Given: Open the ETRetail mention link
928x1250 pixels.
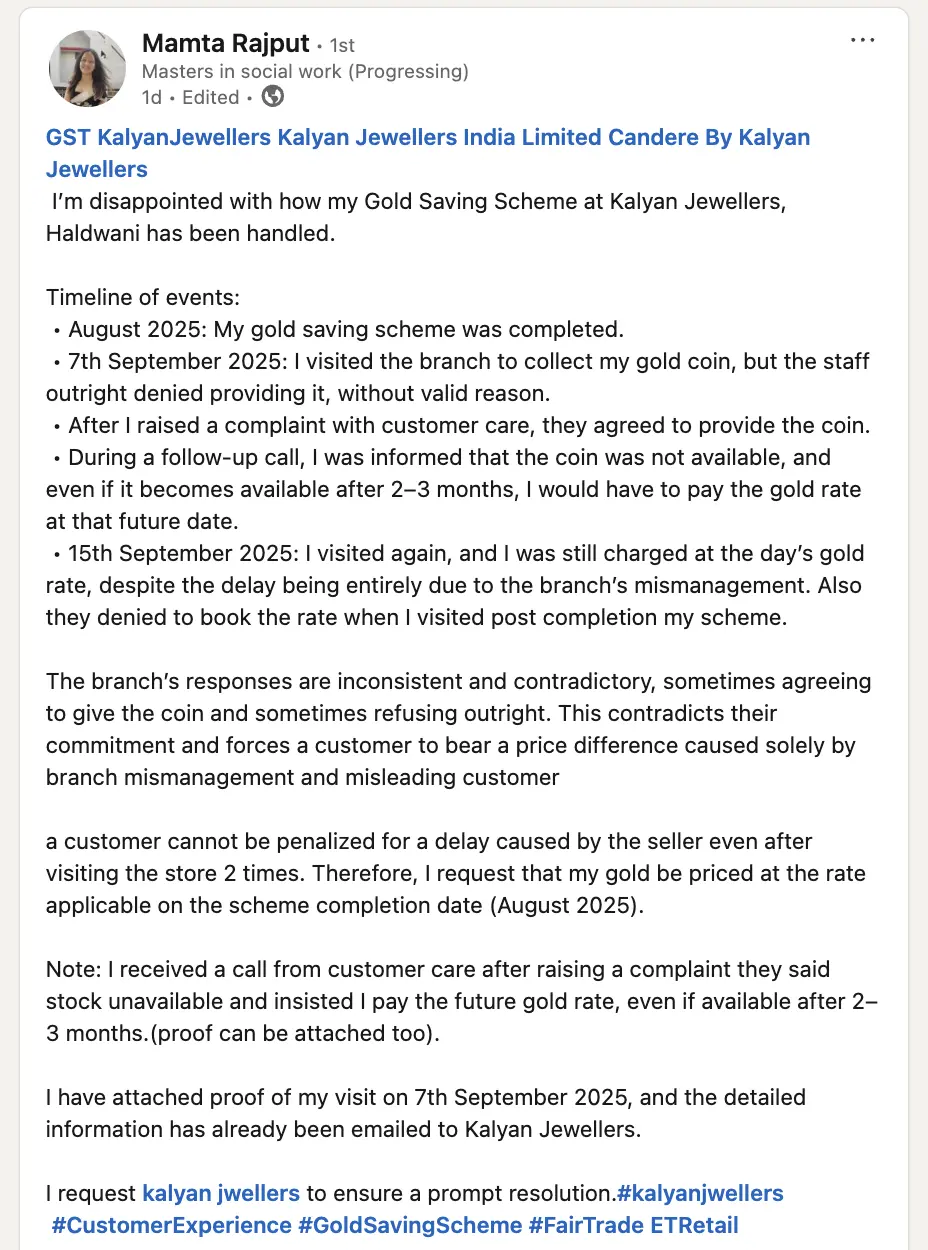Looking at the screenshot, I should [x=694, y=1225].
